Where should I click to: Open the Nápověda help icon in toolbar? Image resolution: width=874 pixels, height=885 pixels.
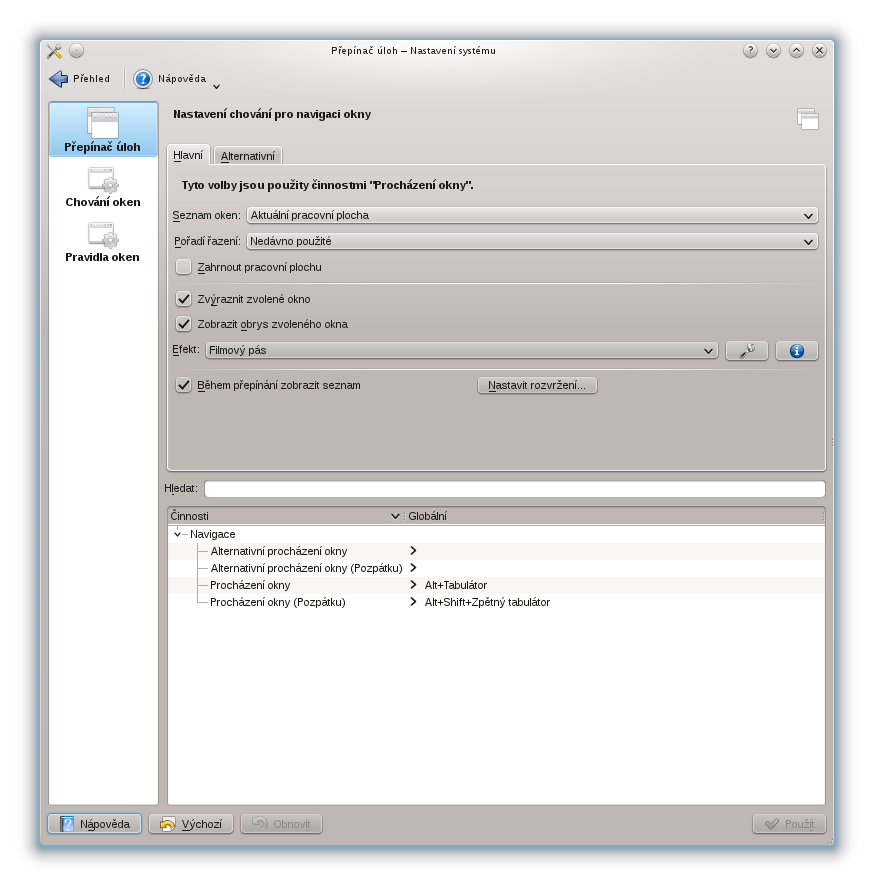click(x=143, y=79)
